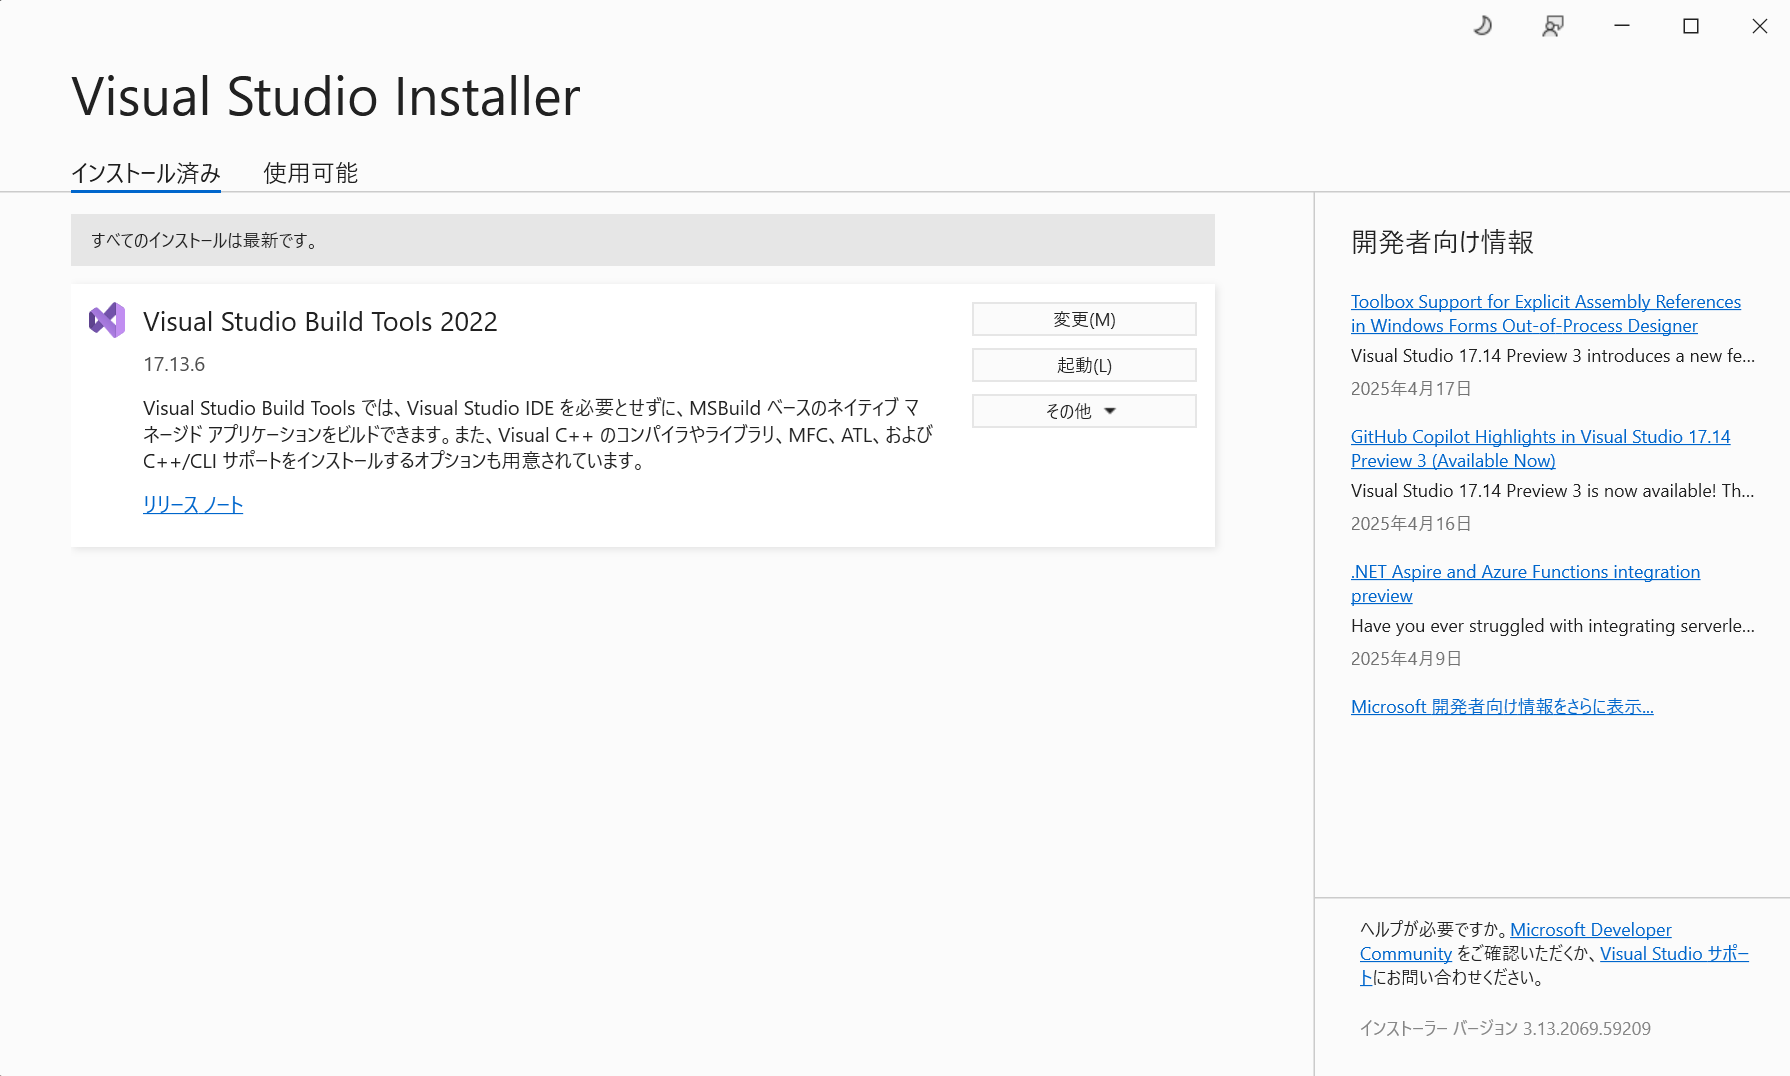Open .NET Aspire and Azure Functions link
This screenshot has height=1076, width=1790.
click(x=1525, y=584)
